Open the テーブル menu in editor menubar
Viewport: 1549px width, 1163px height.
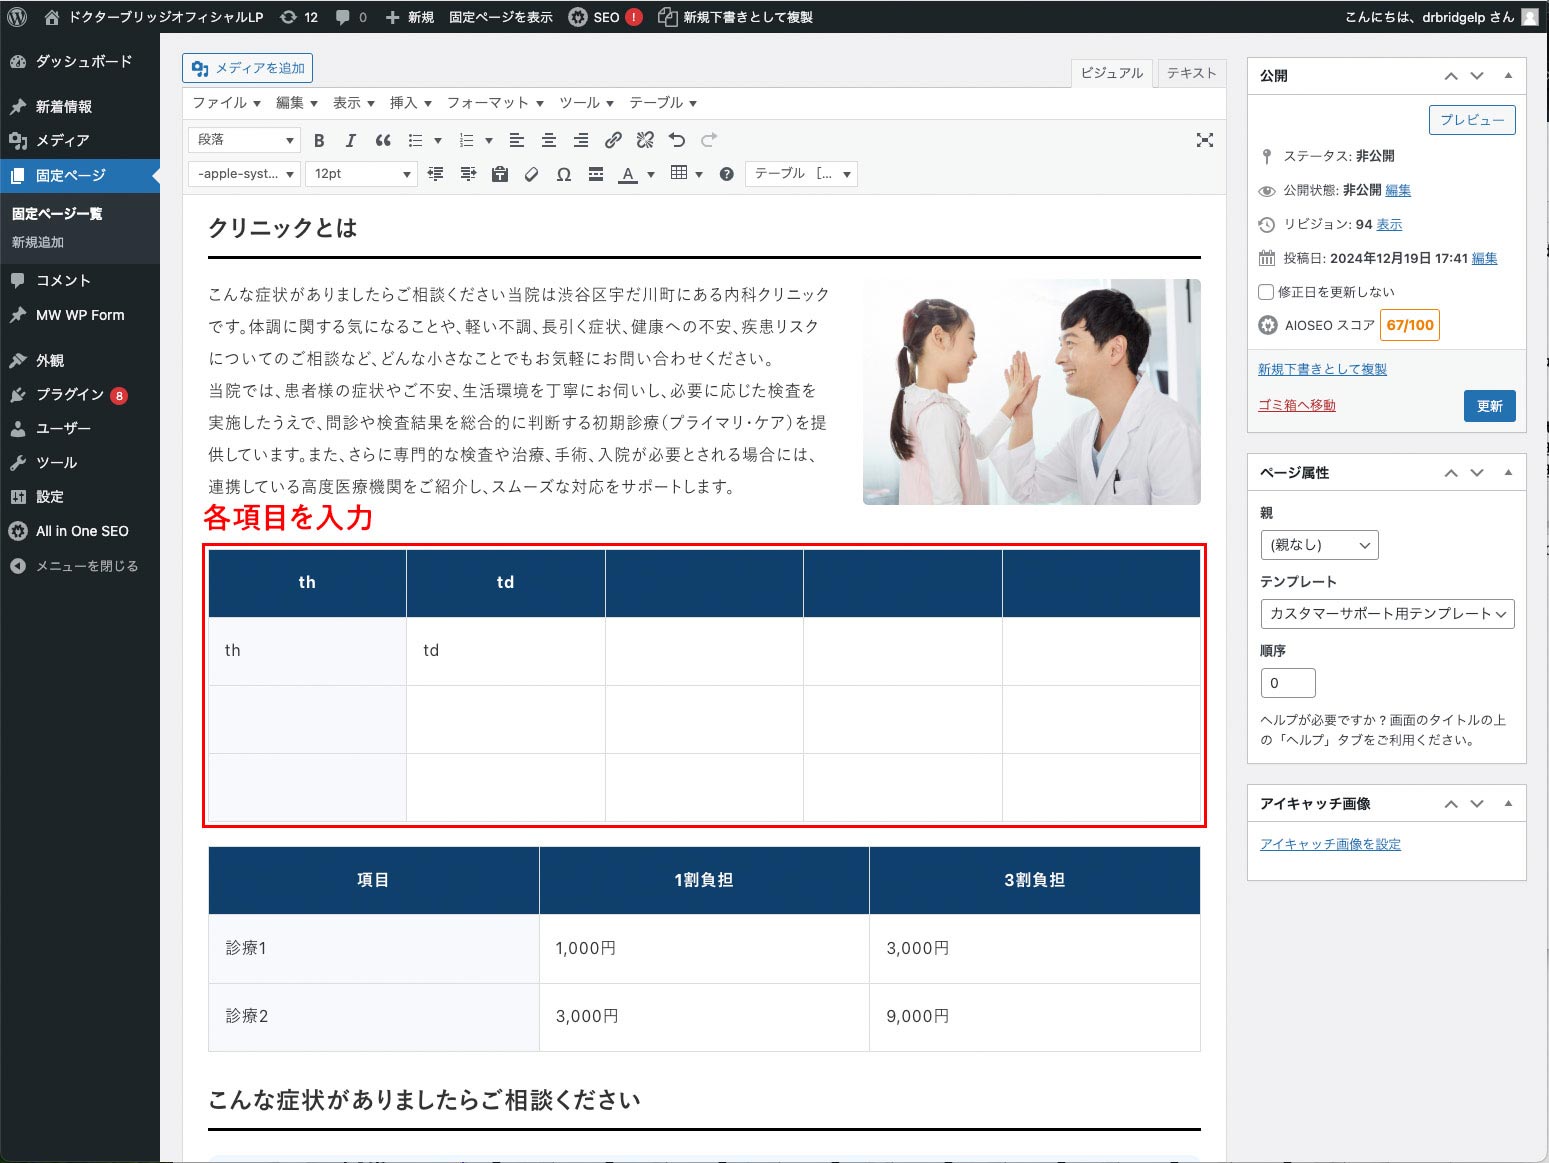point(663,103)
